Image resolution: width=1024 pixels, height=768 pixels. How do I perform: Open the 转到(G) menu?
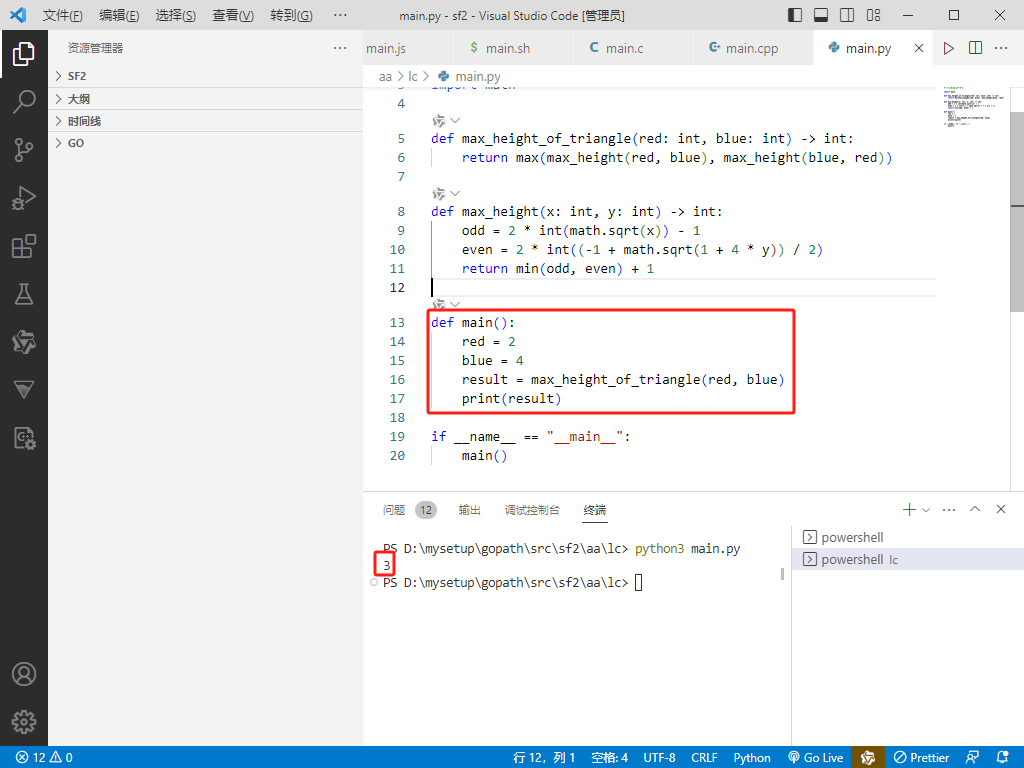(291, 15)
